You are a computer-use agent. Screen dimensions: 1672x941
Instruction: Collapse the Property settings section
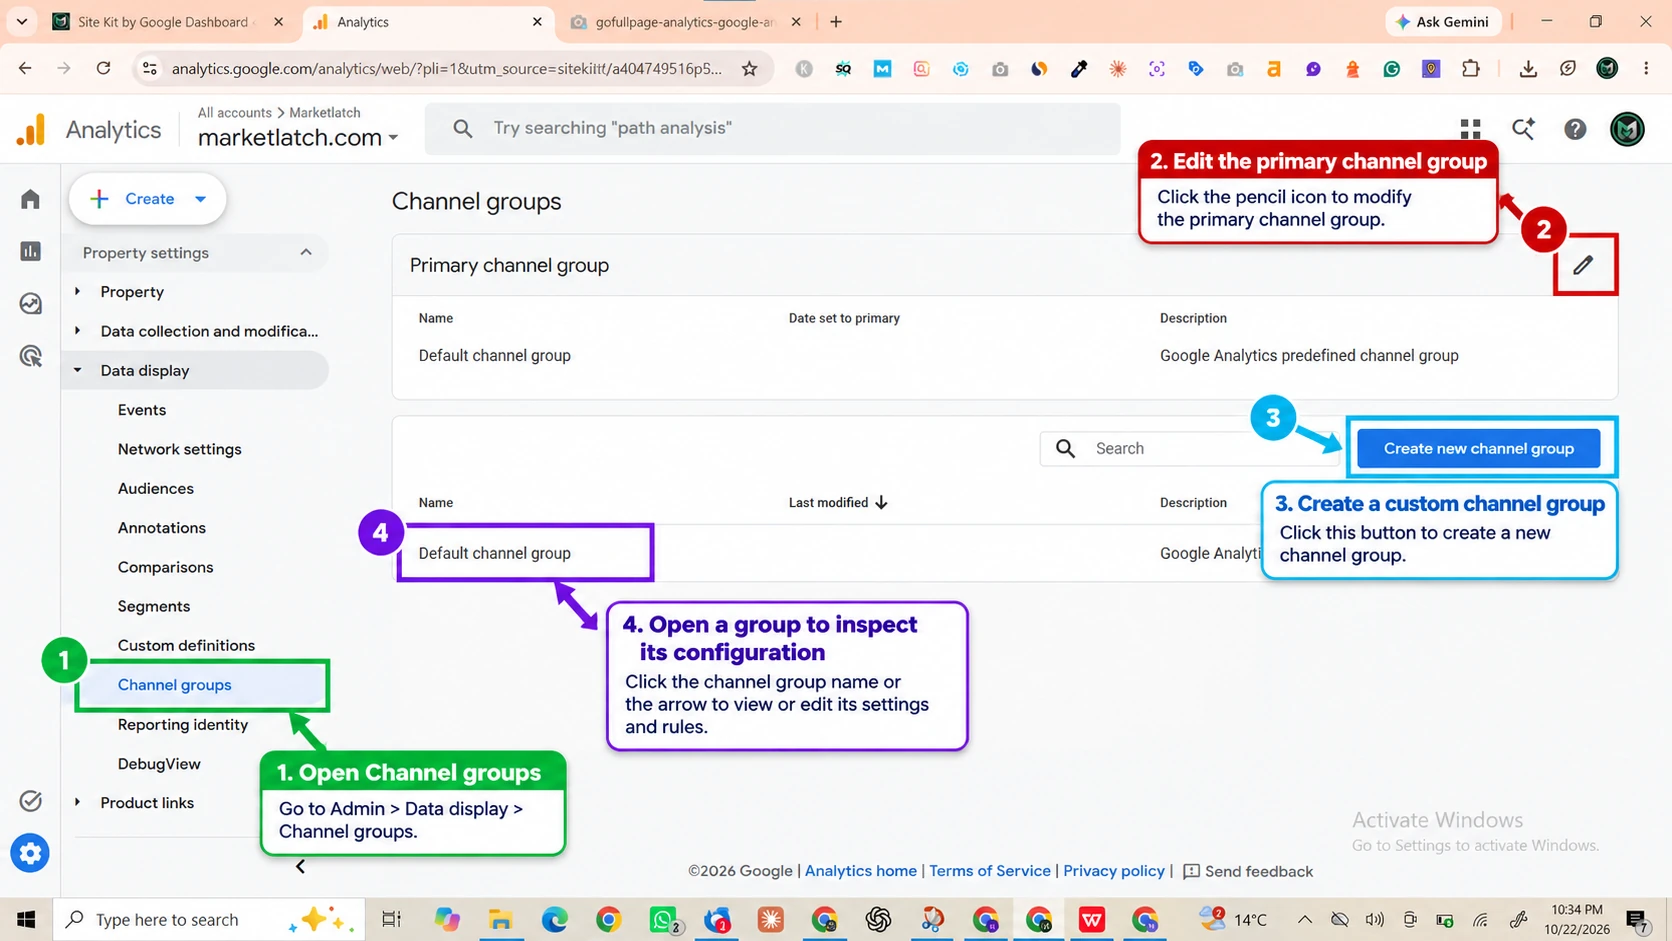pos(306,252)
